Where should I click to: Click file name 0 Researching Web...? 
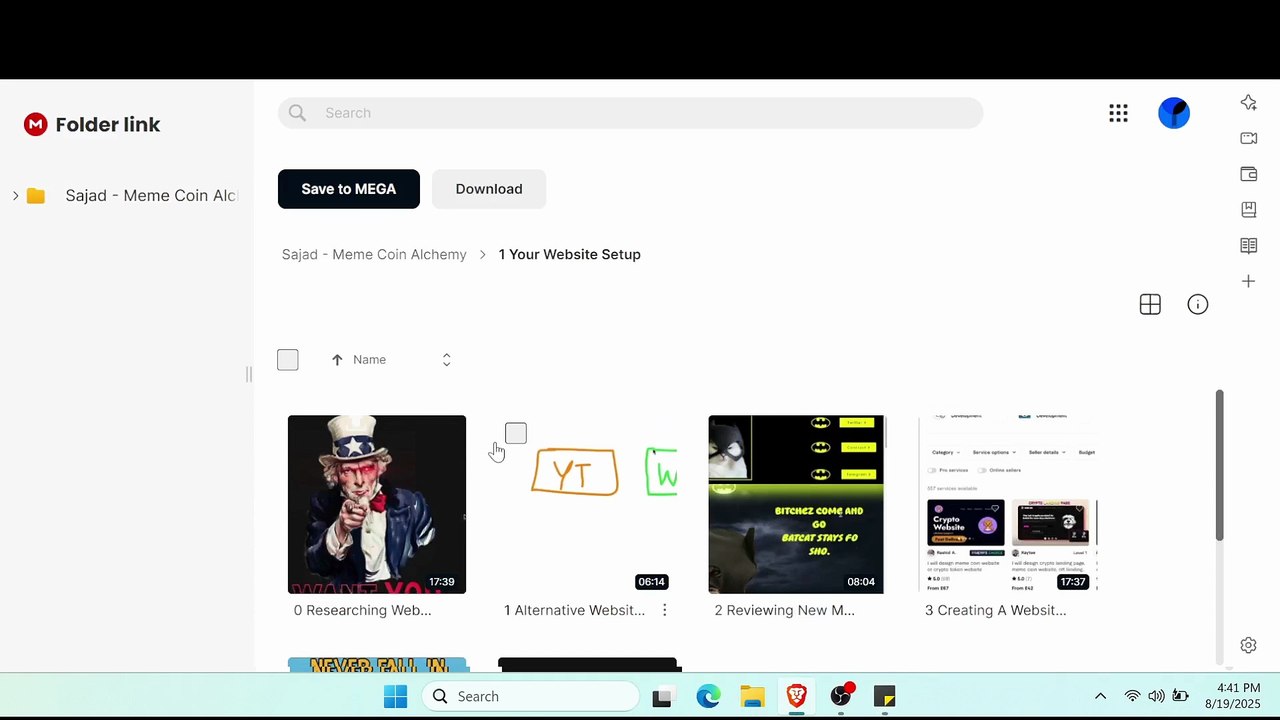[x=363, y=610]
